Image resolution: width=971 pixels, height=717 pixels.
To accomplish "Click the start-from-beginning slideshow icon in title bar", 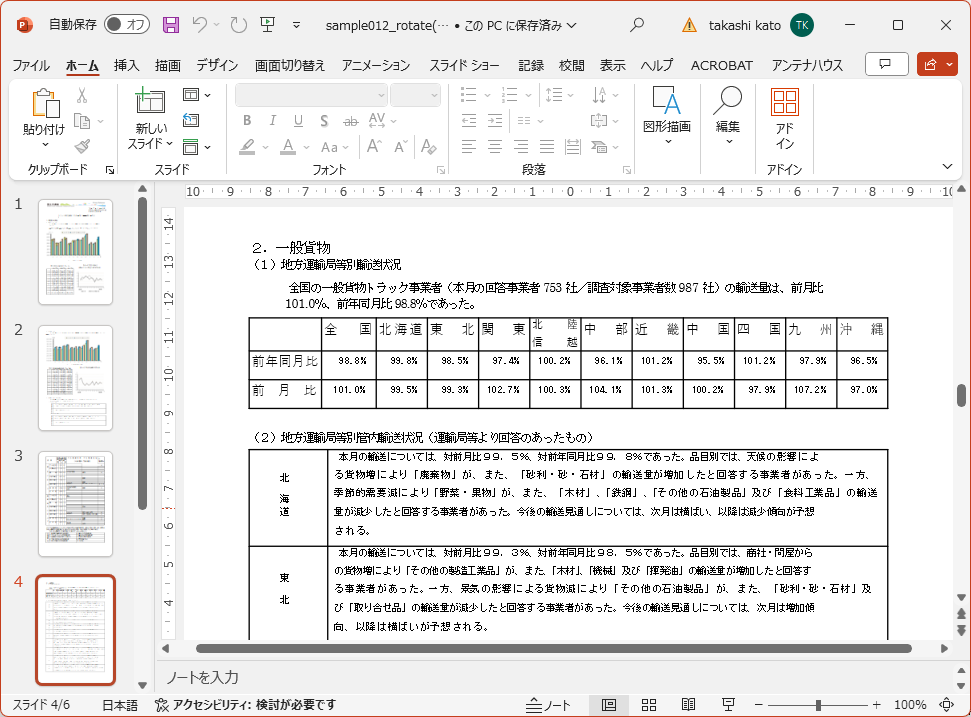I will coord(267,25).
